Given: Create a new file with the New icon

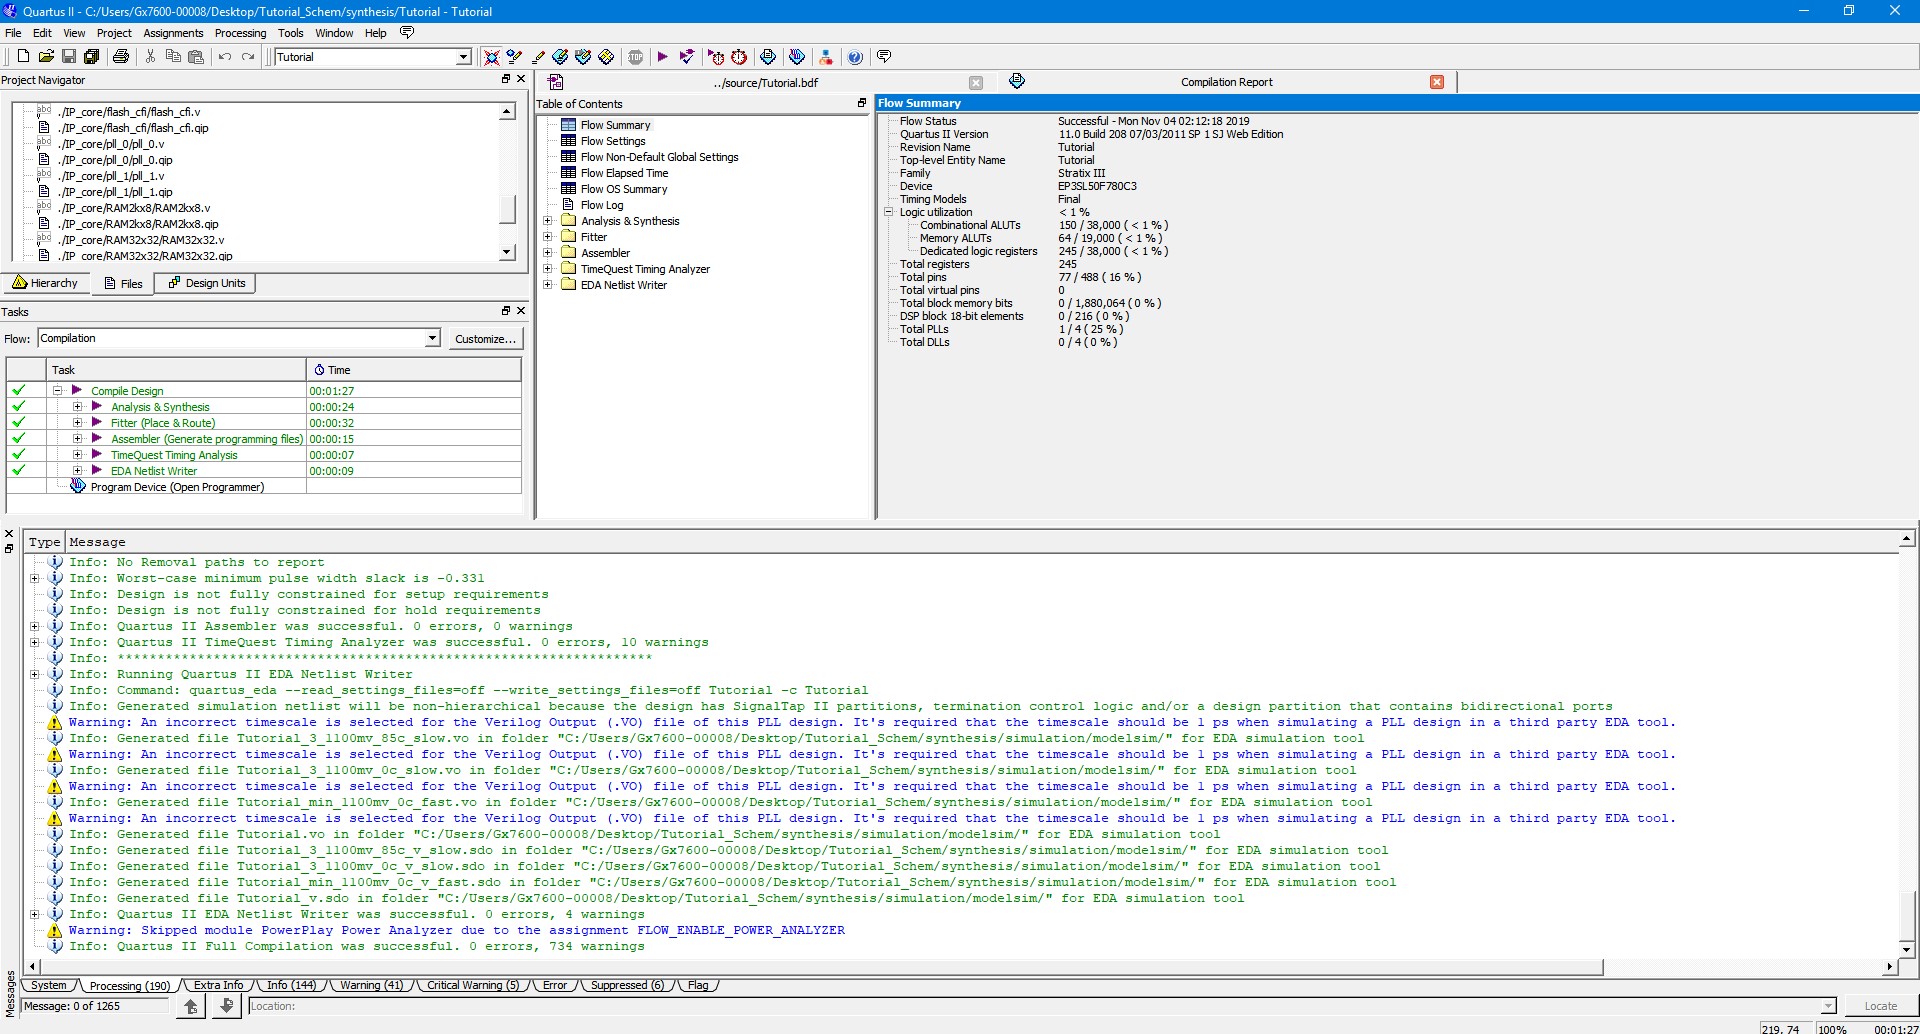Looking at the screenshot, I should (23, 57).
